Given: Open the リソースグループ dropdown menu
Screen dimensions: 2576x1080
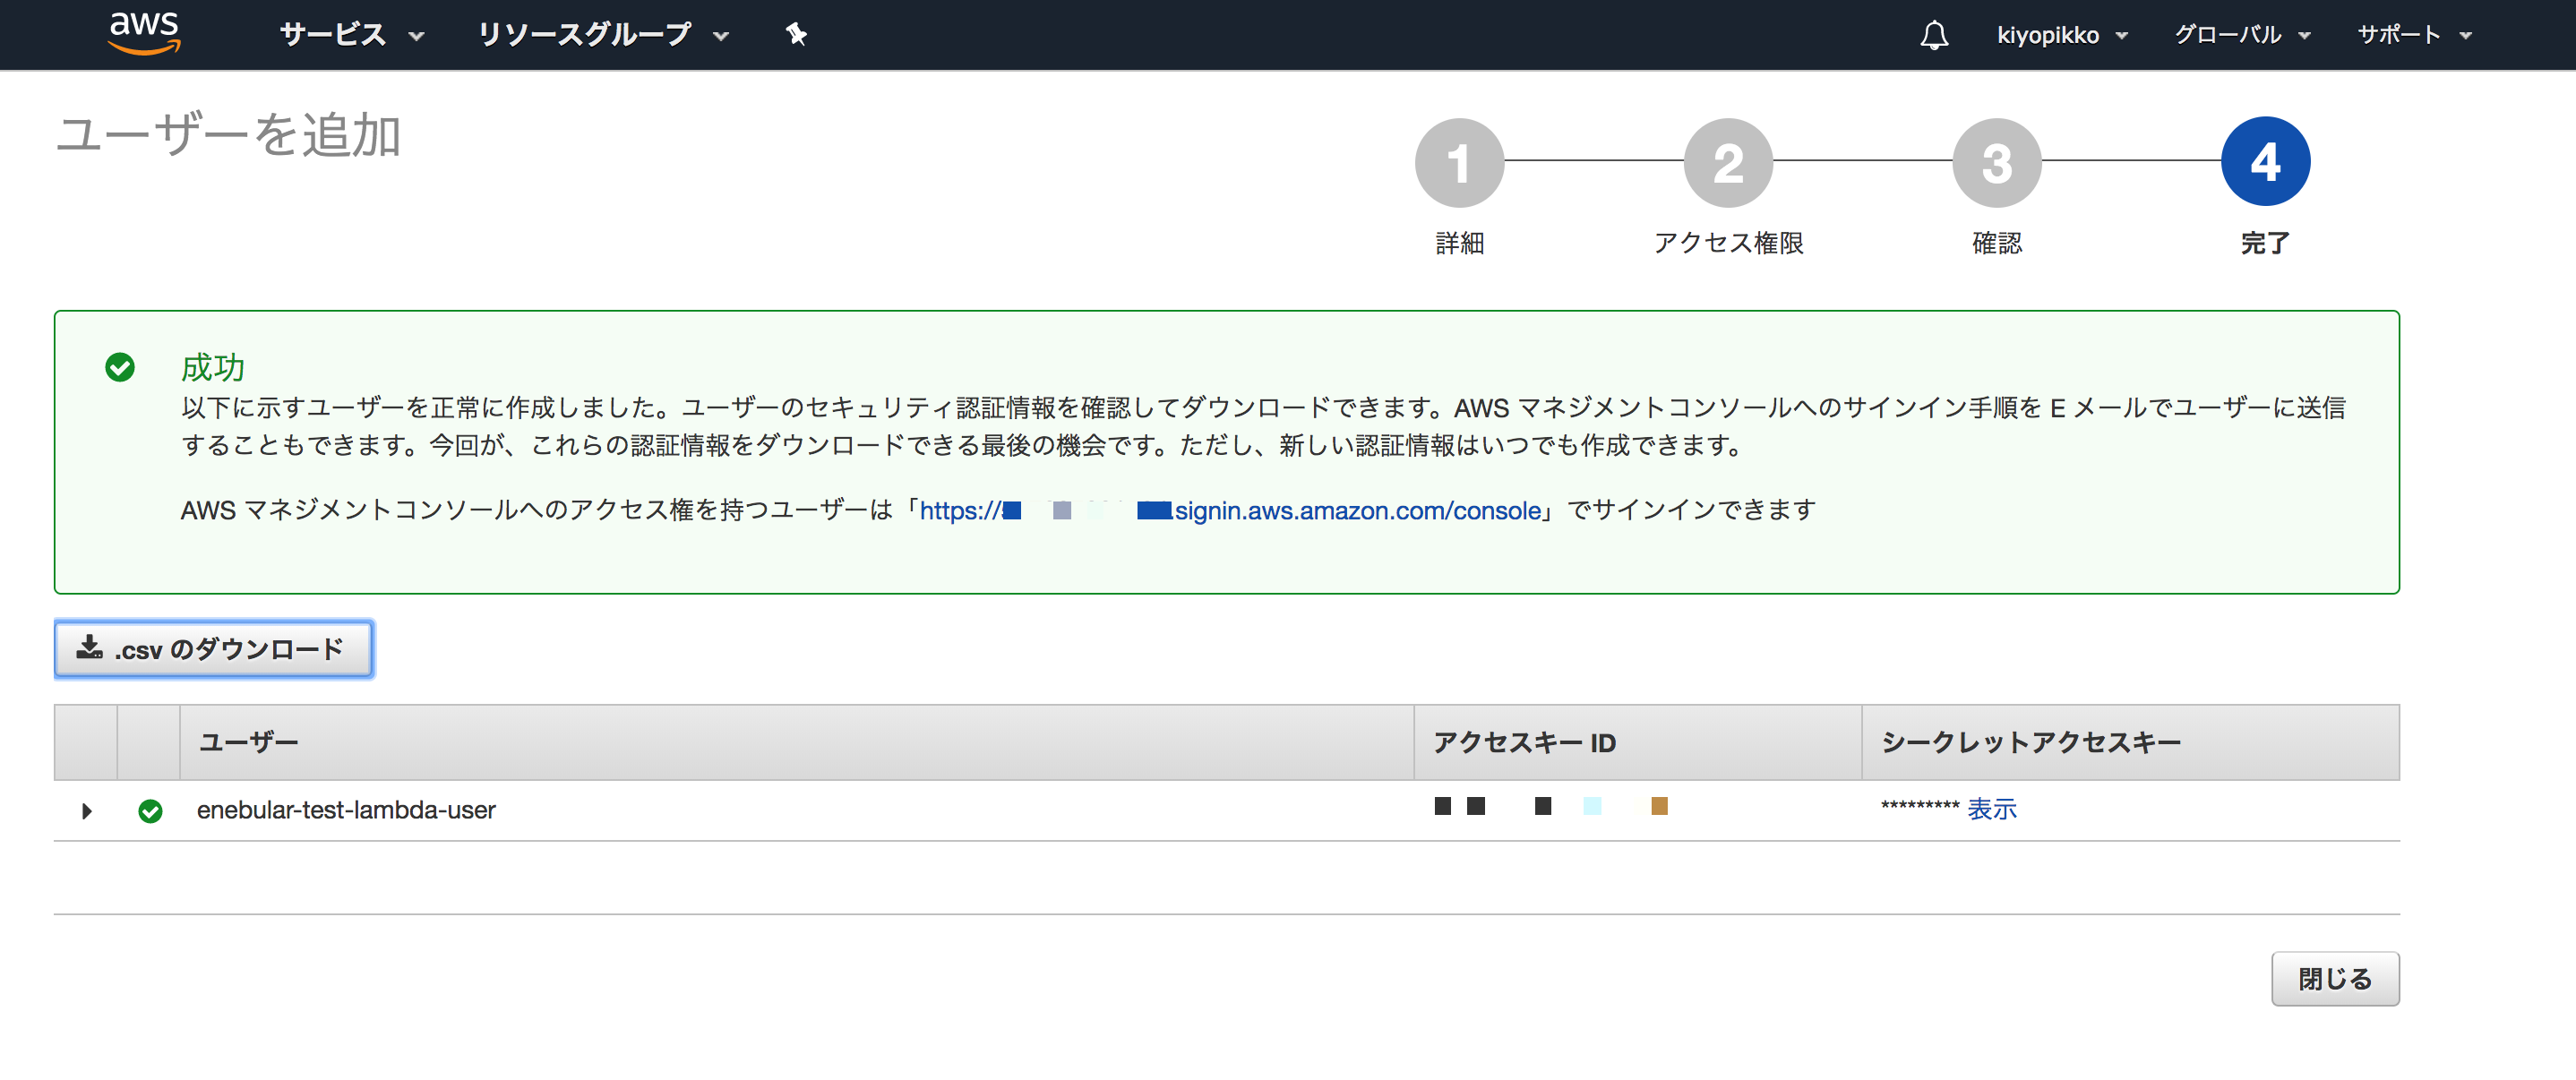Looking at the screenshot, I should 602,35.
